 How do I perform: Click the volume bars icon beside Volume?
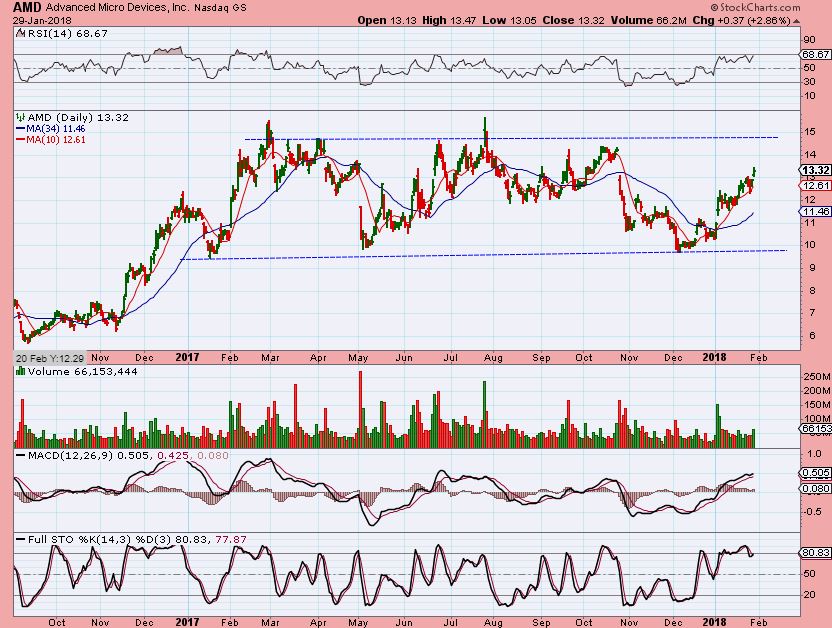pyautogui.click(x=21, y=371)
